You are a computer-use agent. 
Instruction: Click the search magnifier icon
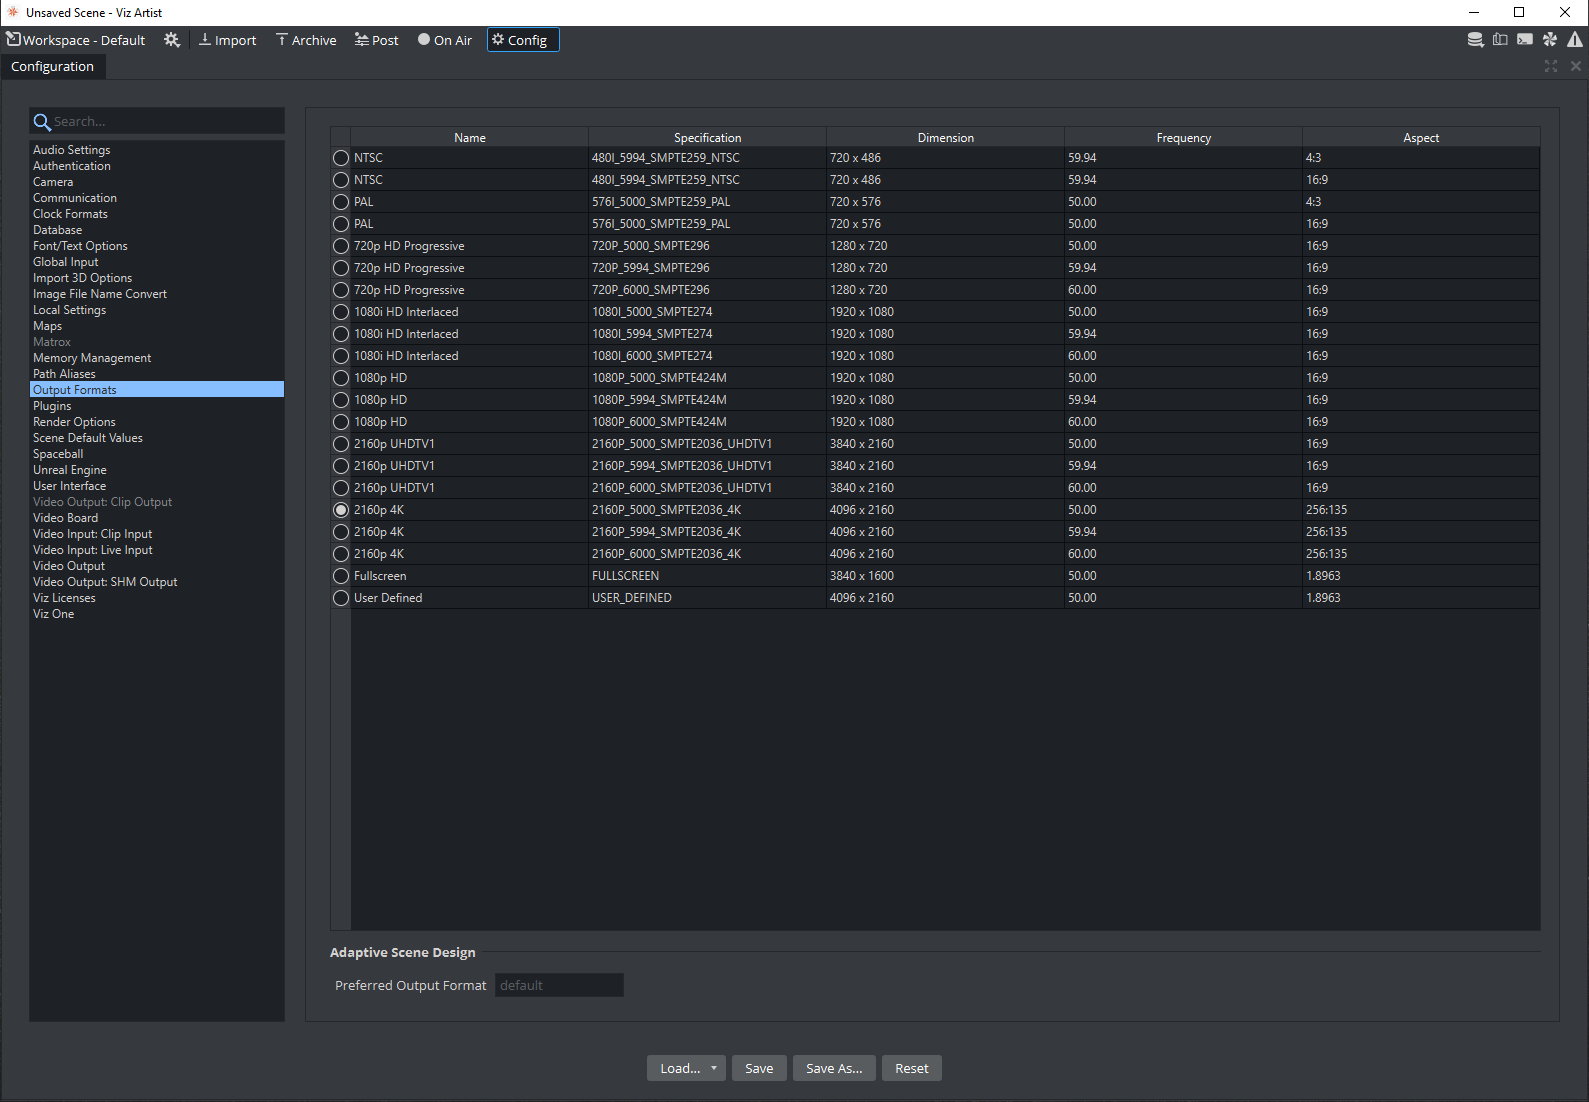(x=42, y=122)
